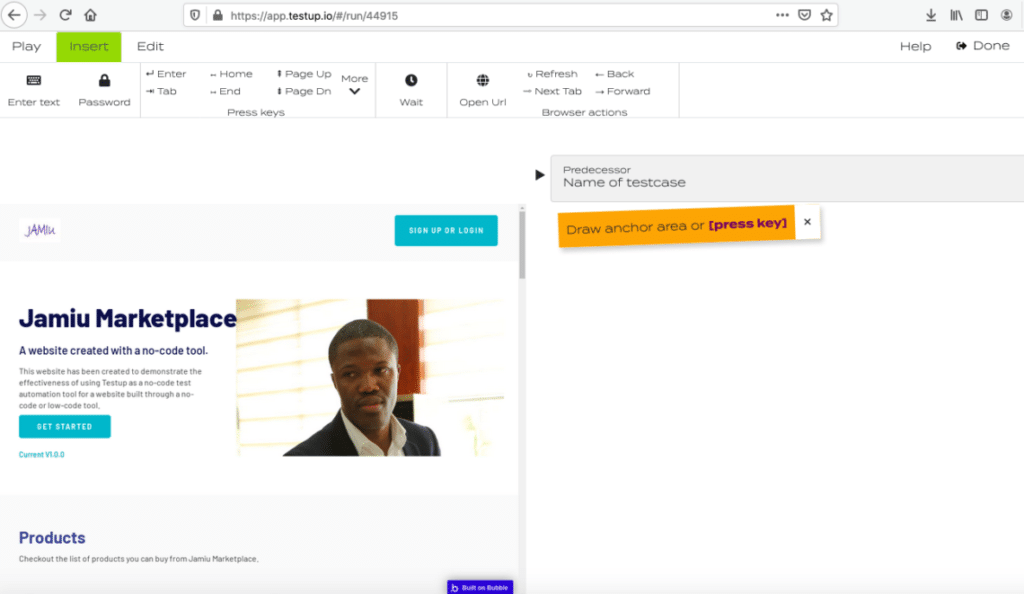Insert an Open Url step
The width and height of the screenshot is (1024, 594).
pyautogui.click(x=483, y=90)
